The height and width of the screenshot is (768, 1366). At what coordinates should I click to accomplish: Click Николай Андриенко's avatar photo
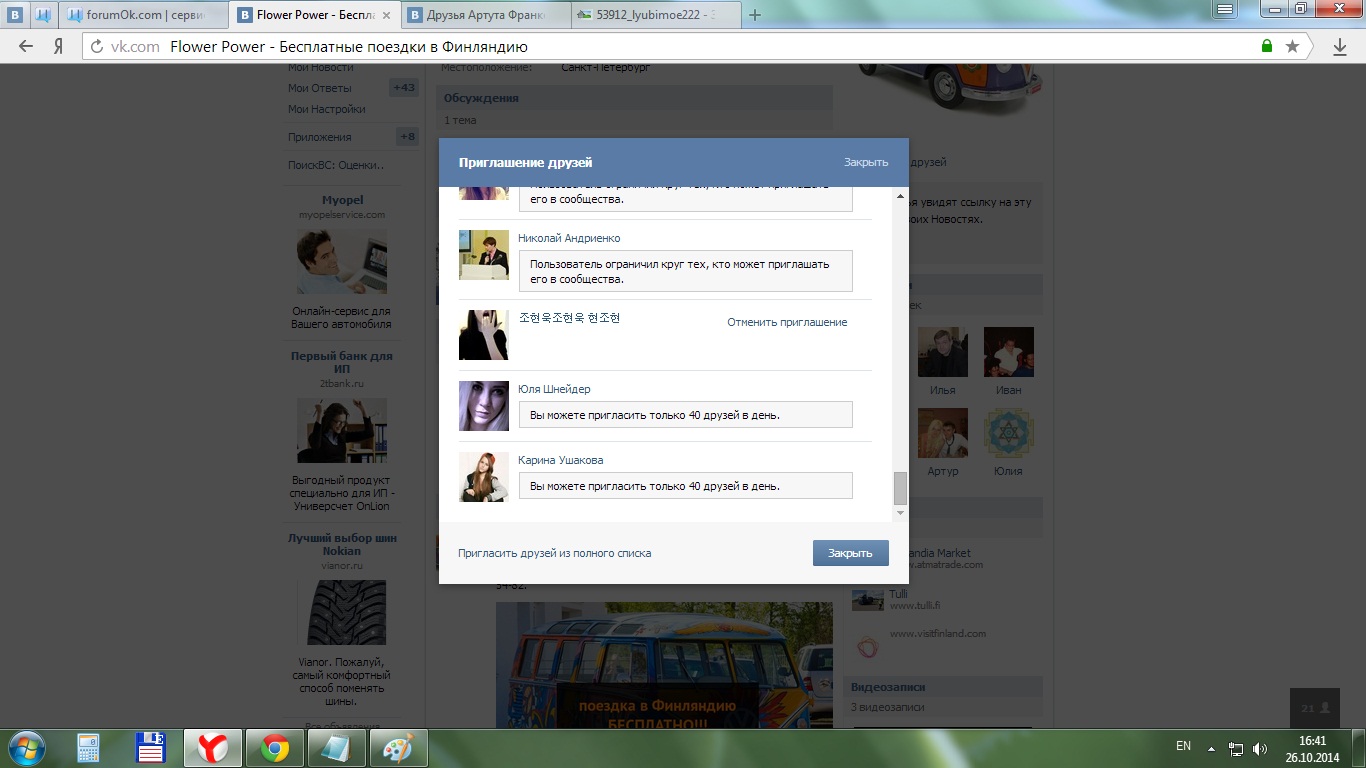pos(484,255)
